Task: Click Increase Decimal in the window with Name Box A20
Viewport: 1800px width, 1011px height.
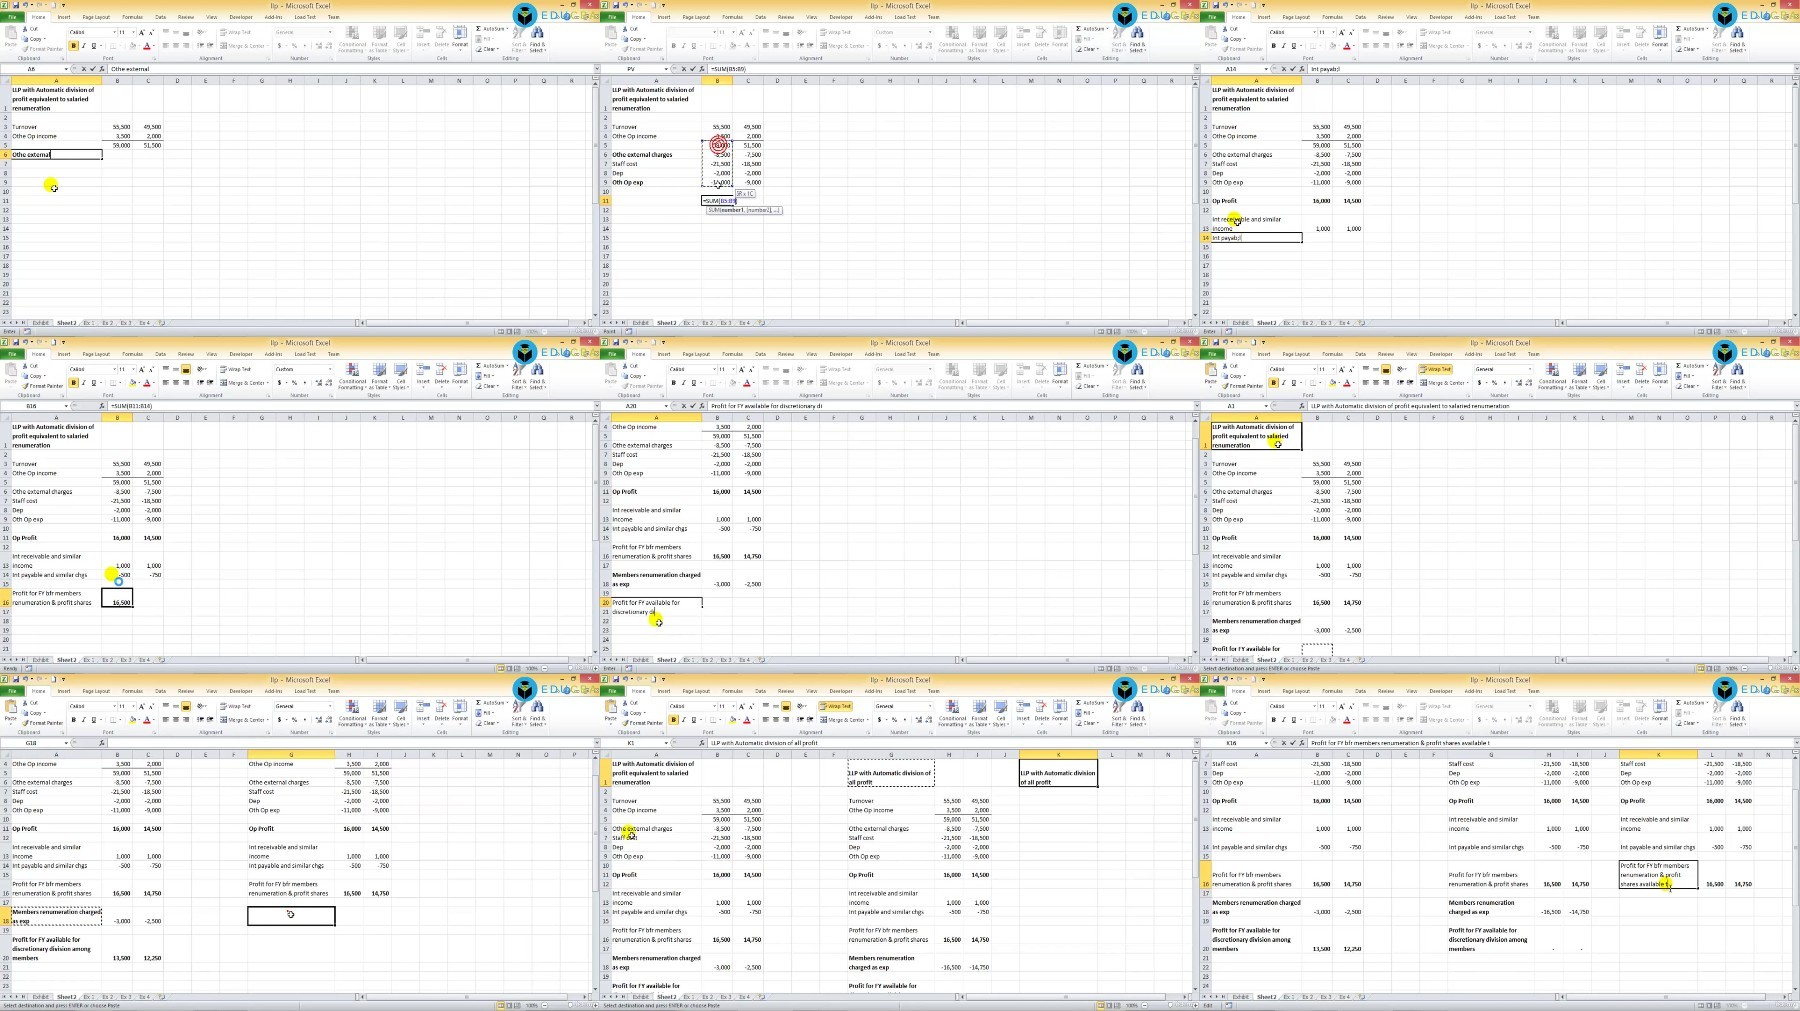Action: coord(918,383)
